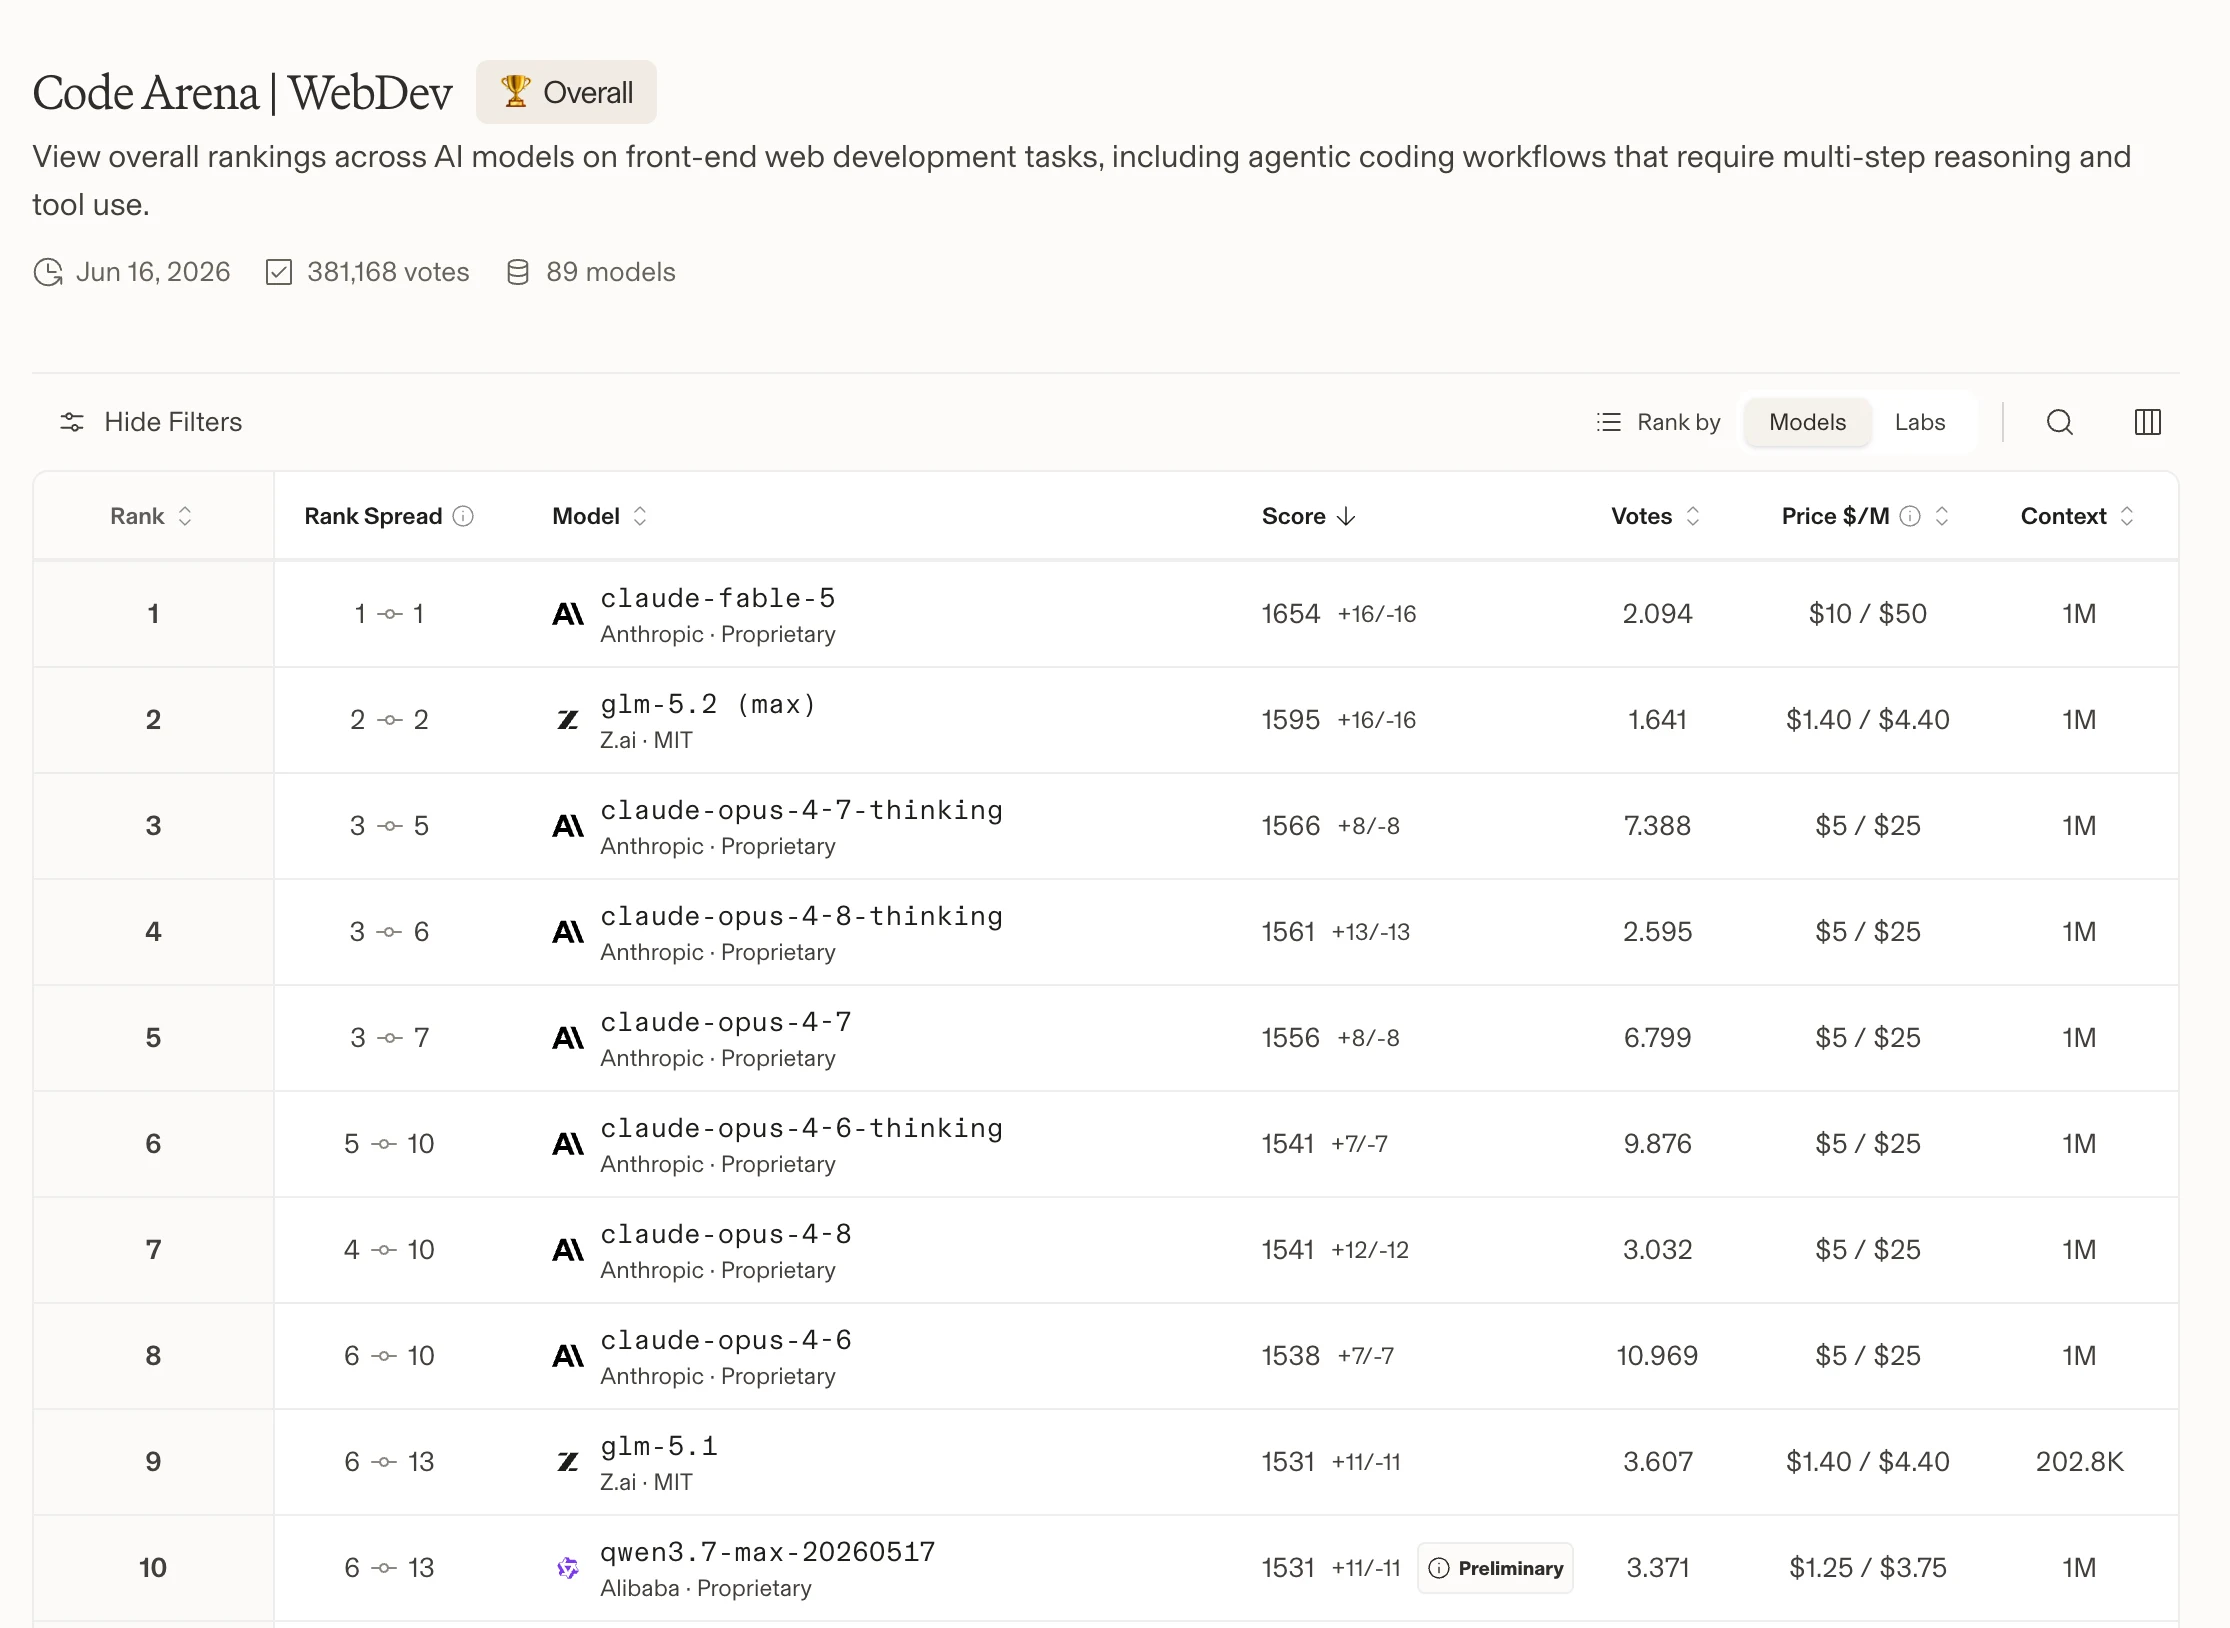Viewport: 2230px width, 1628px height.
Task: Sort by the Votes column
Action: pos(1655,516)
